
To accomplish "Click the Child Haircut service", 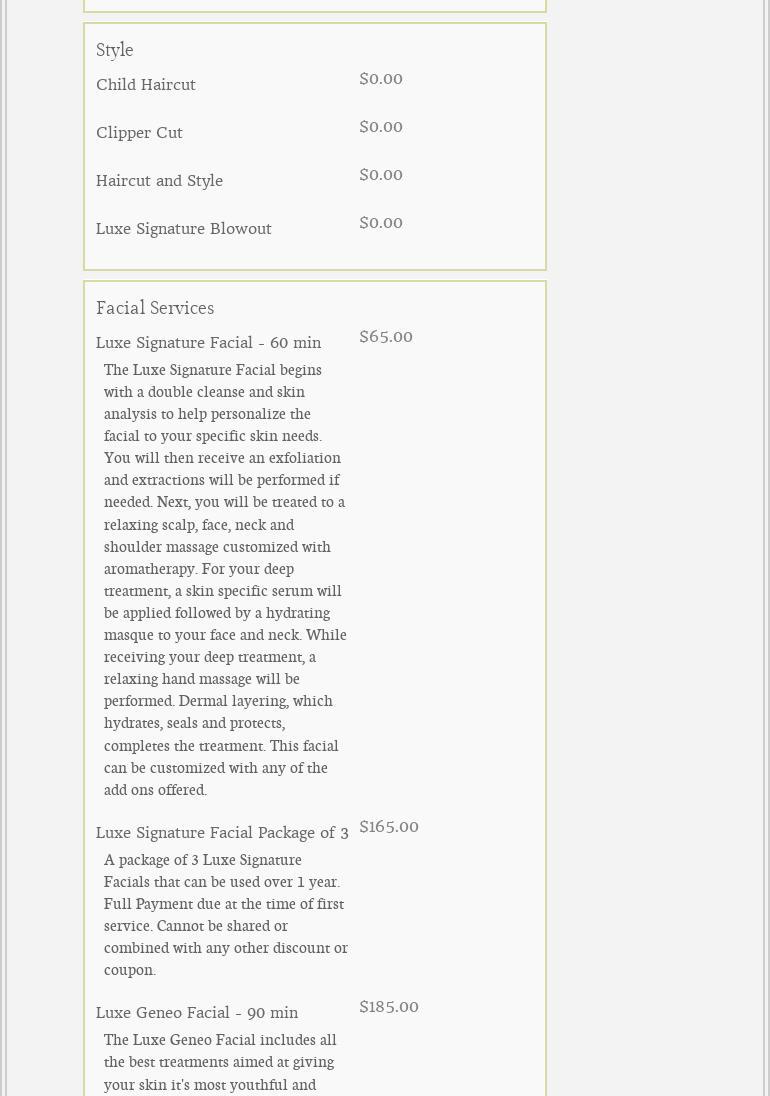I will point(146,85).
